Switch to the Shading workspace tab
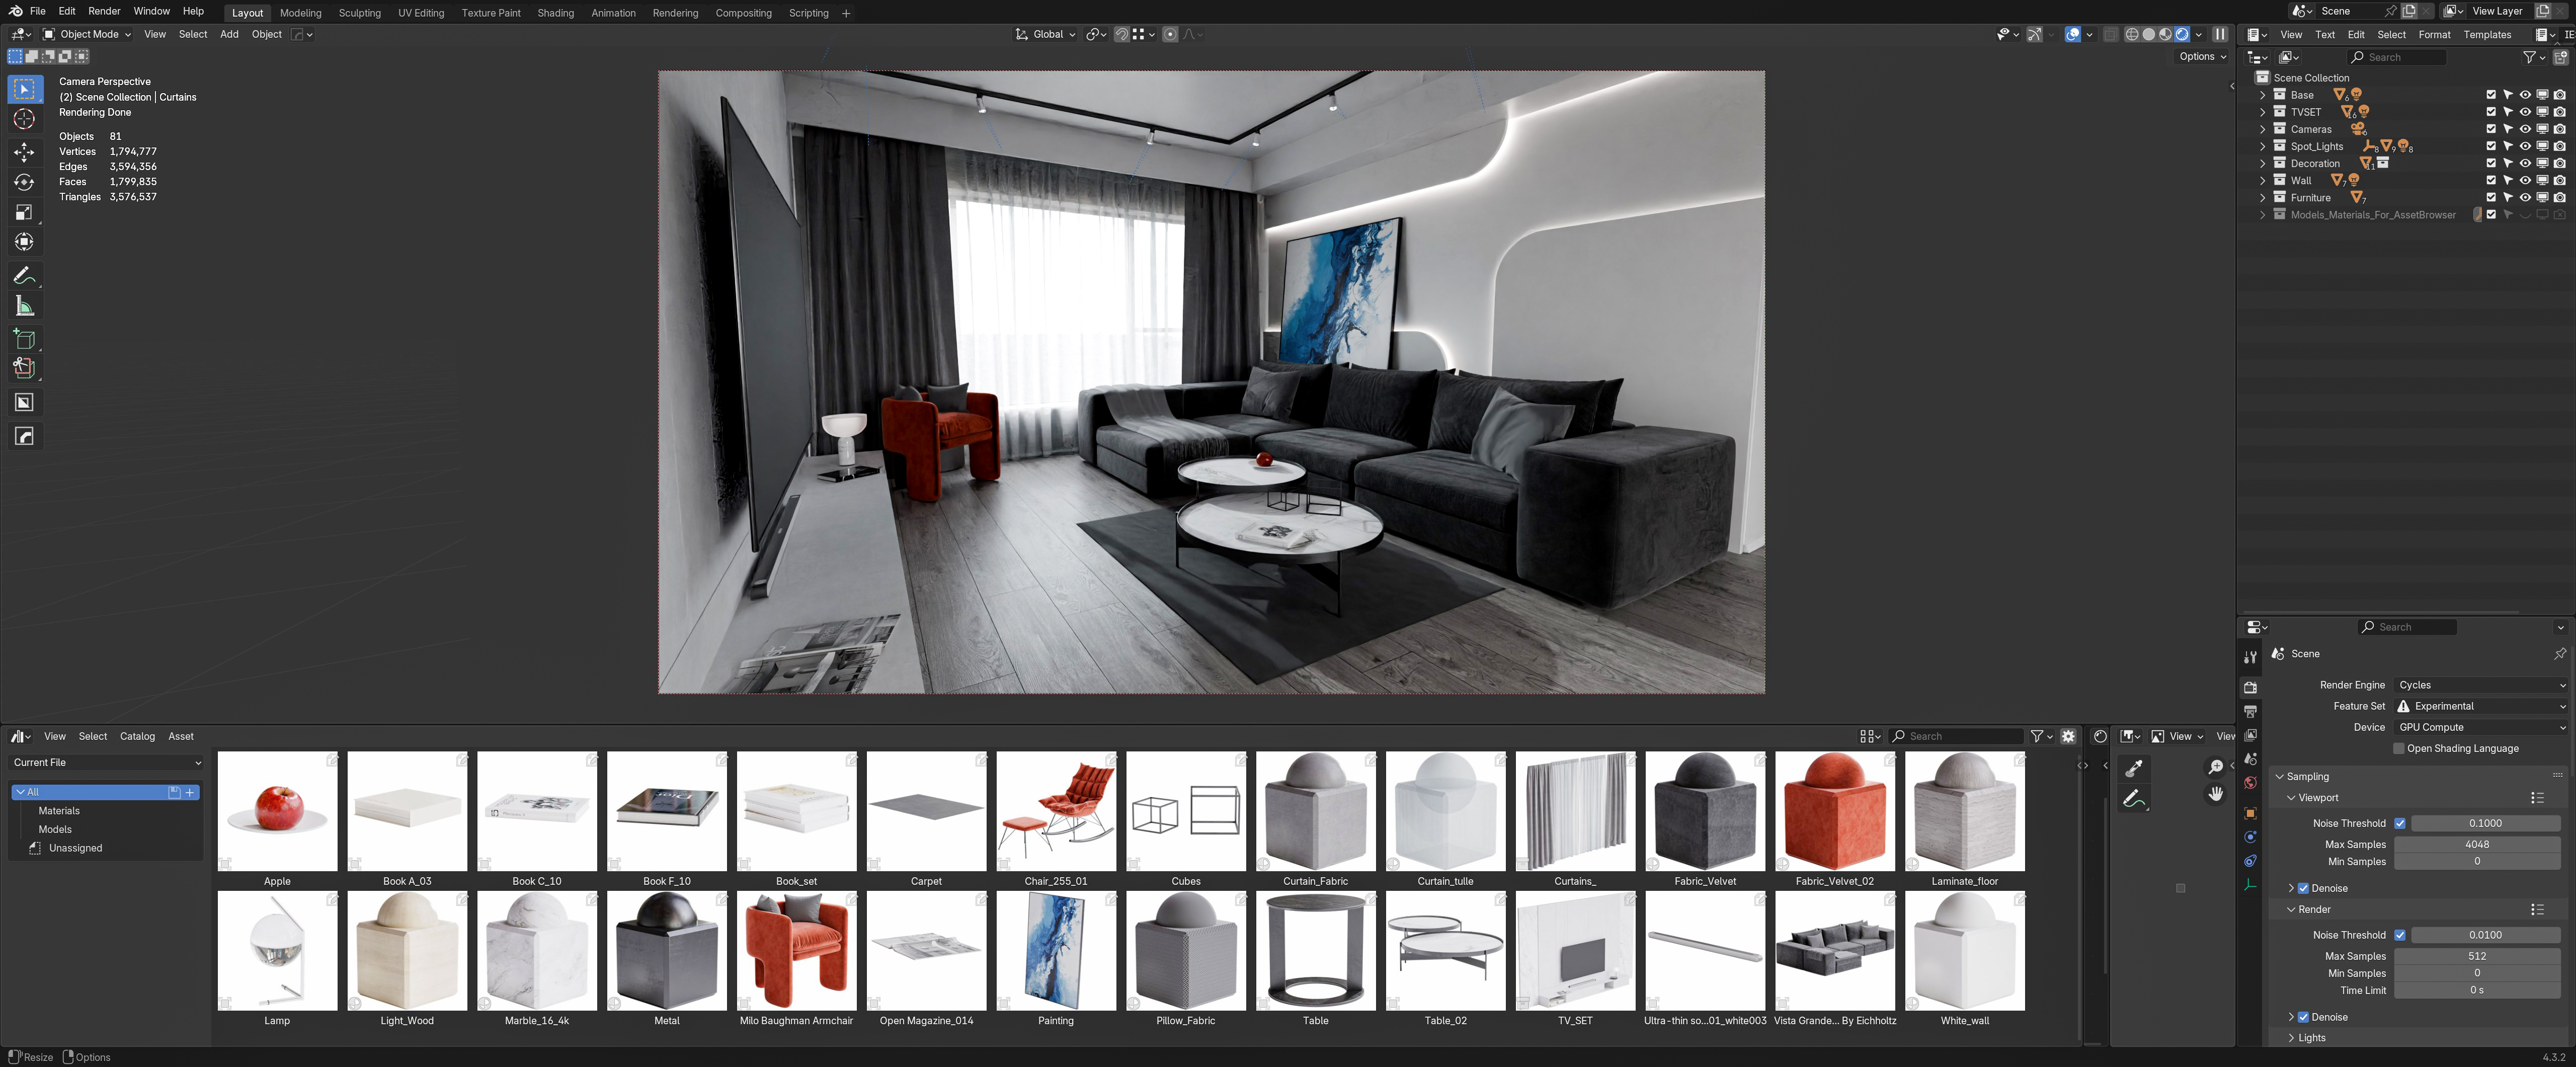The image size is (2576, 1067). coord(555,13)
